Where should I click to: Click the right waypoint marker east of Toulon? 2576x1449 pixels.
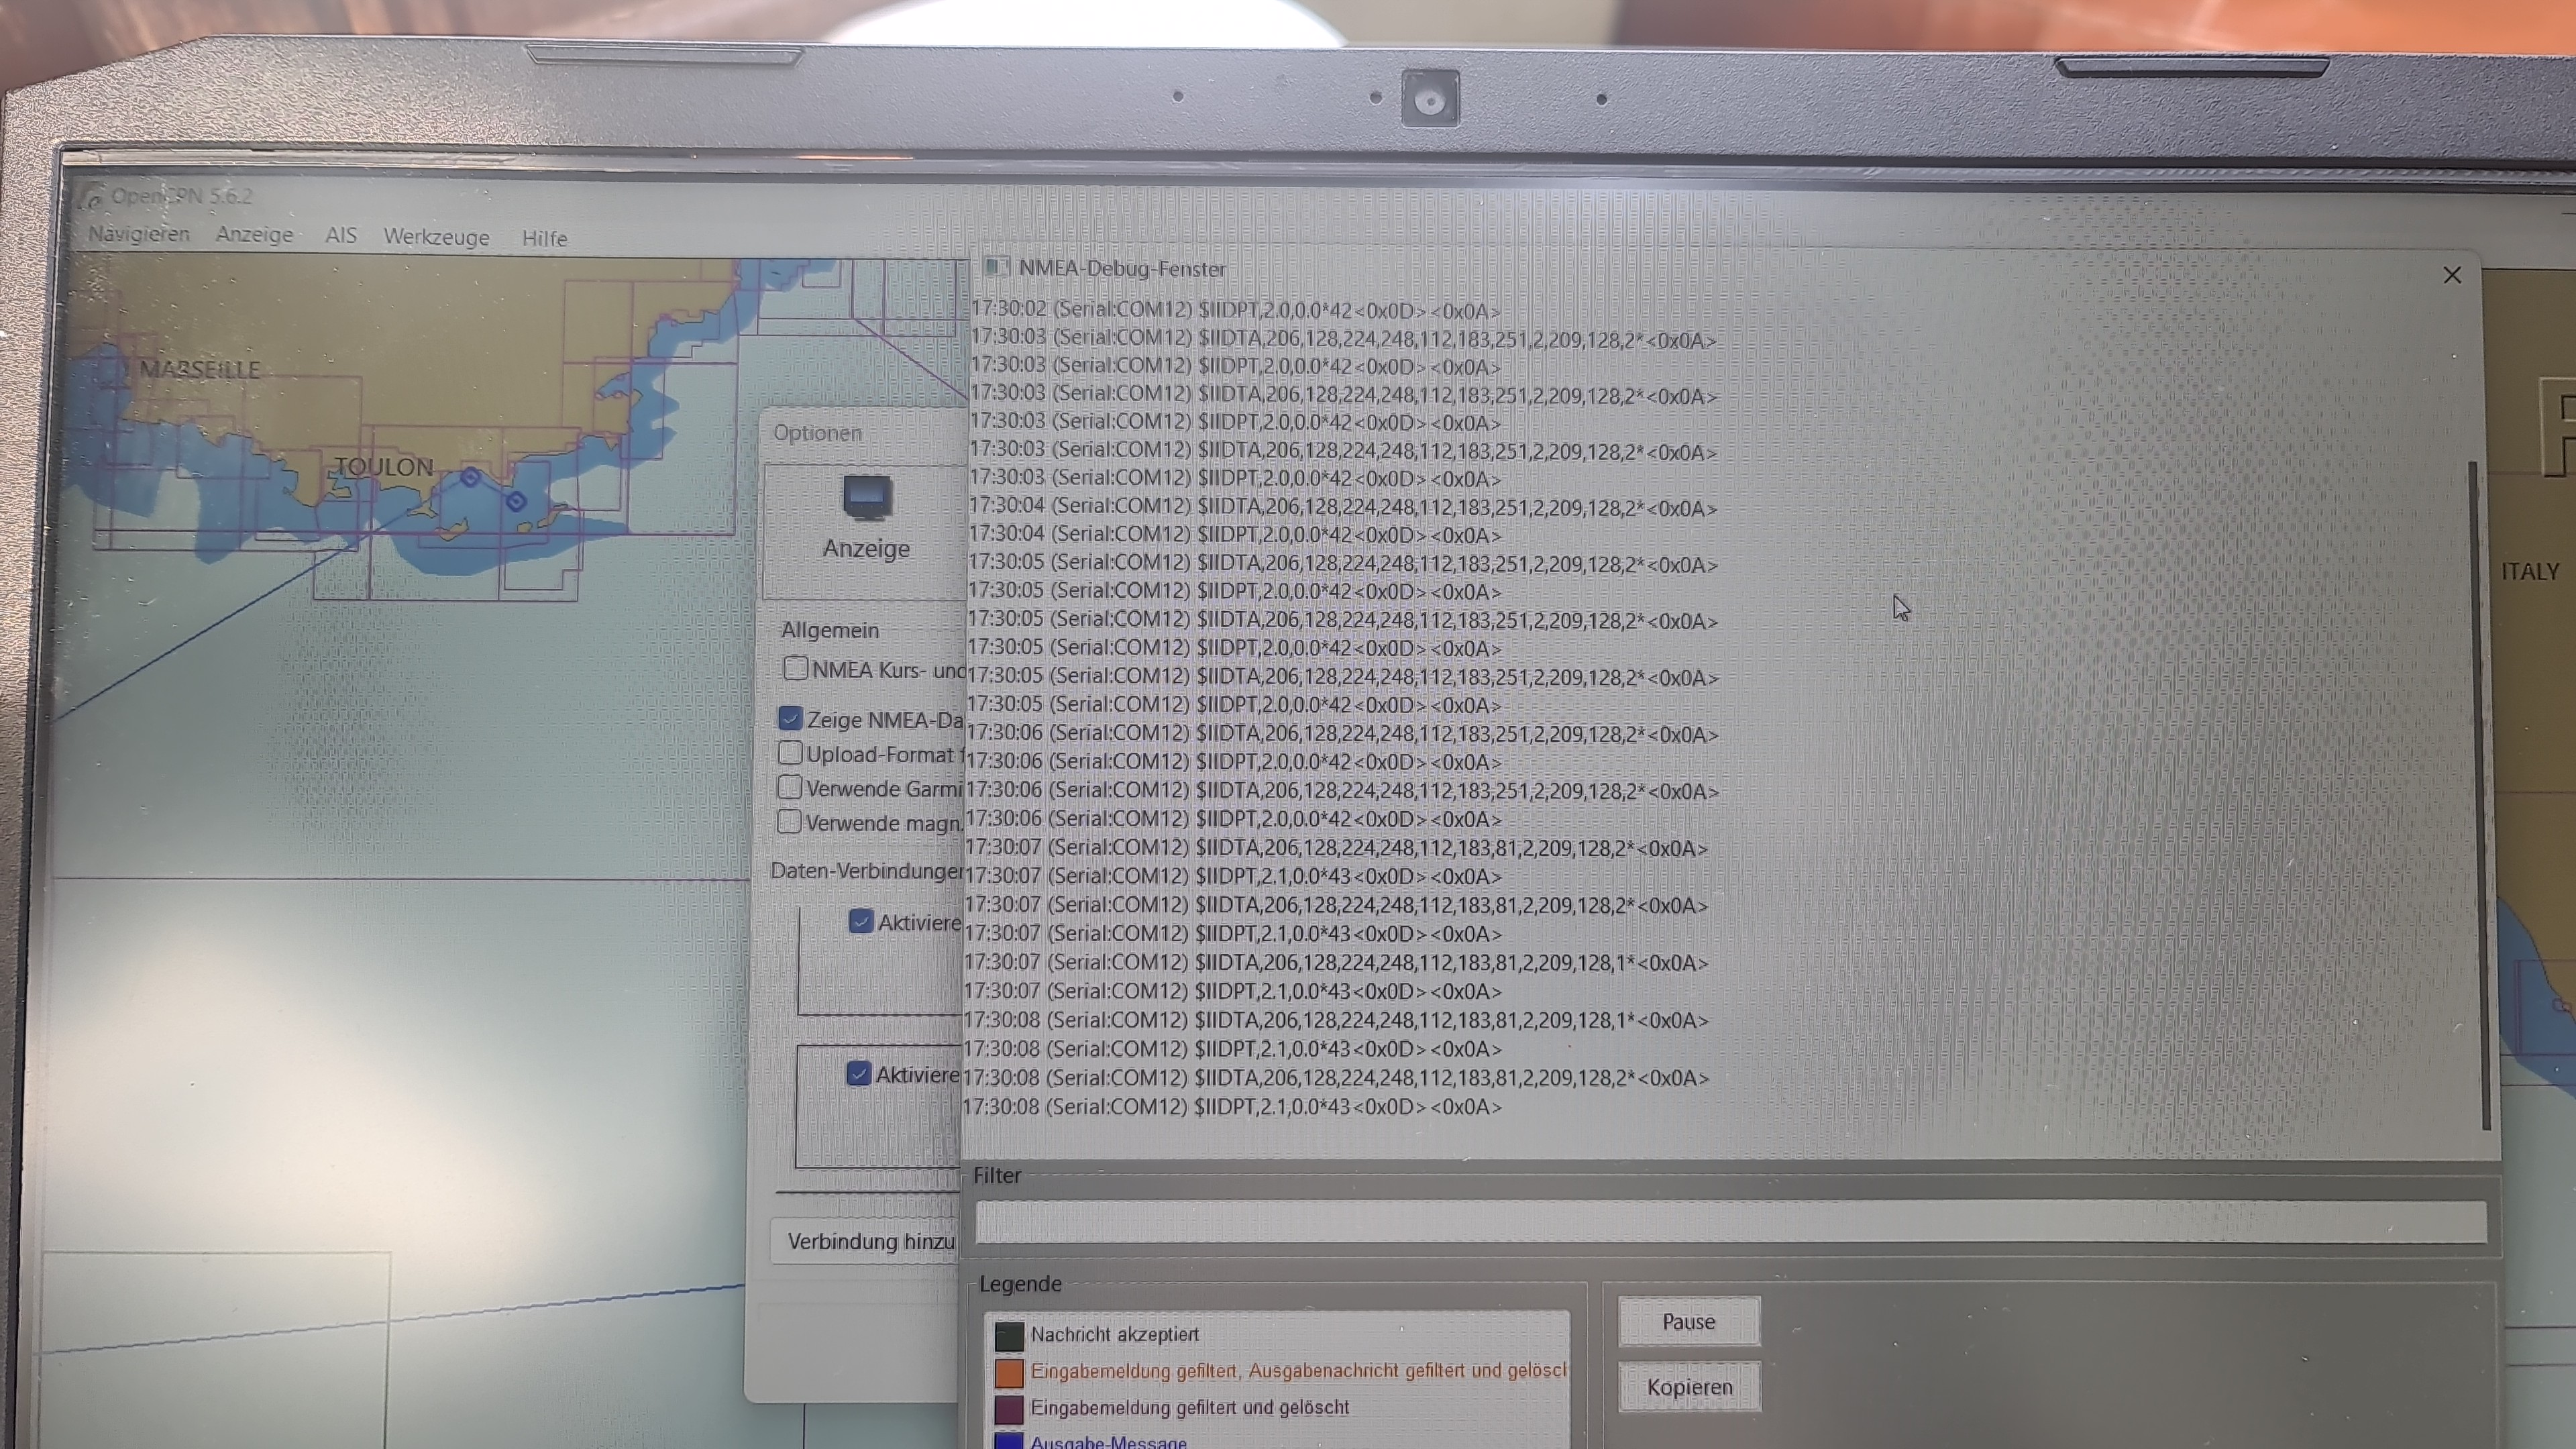[516, 501]
